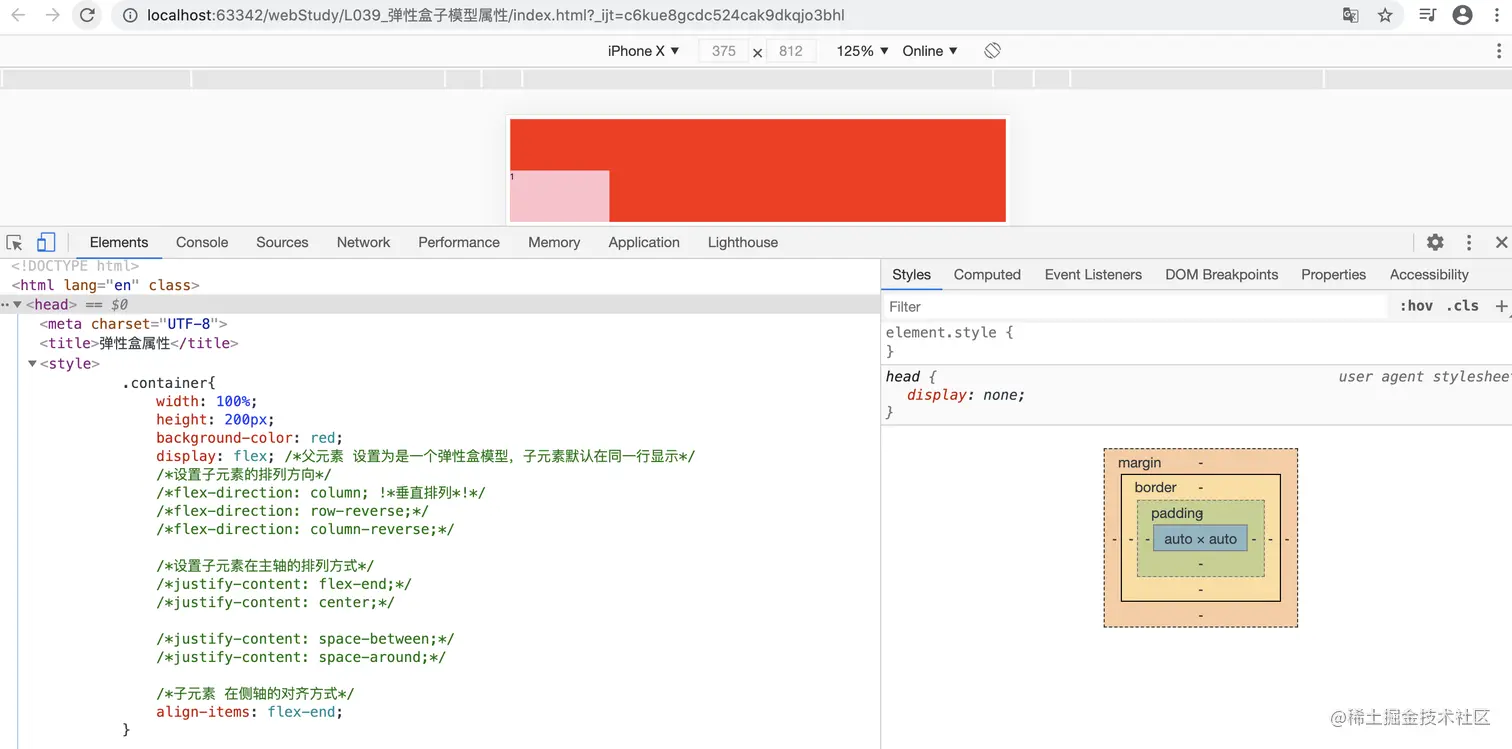Click the address bar URL
Viewport: 1512px width, 749px height.
495,15
